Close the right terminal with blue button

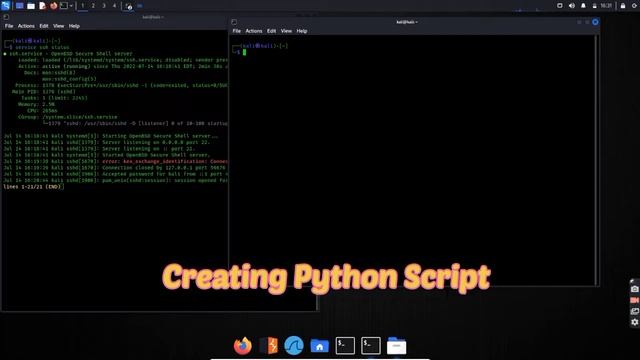click(595, 22)
